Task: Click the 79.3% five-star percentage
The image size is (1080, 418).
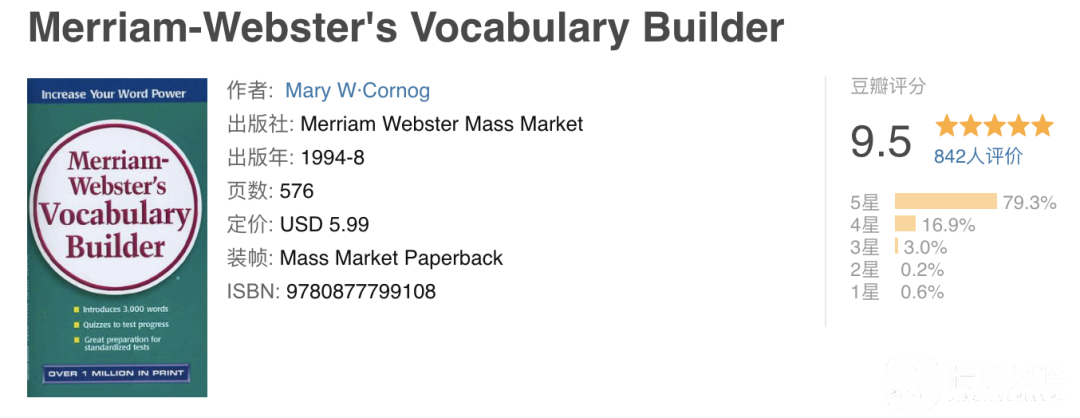Action: coord(1029,202)
